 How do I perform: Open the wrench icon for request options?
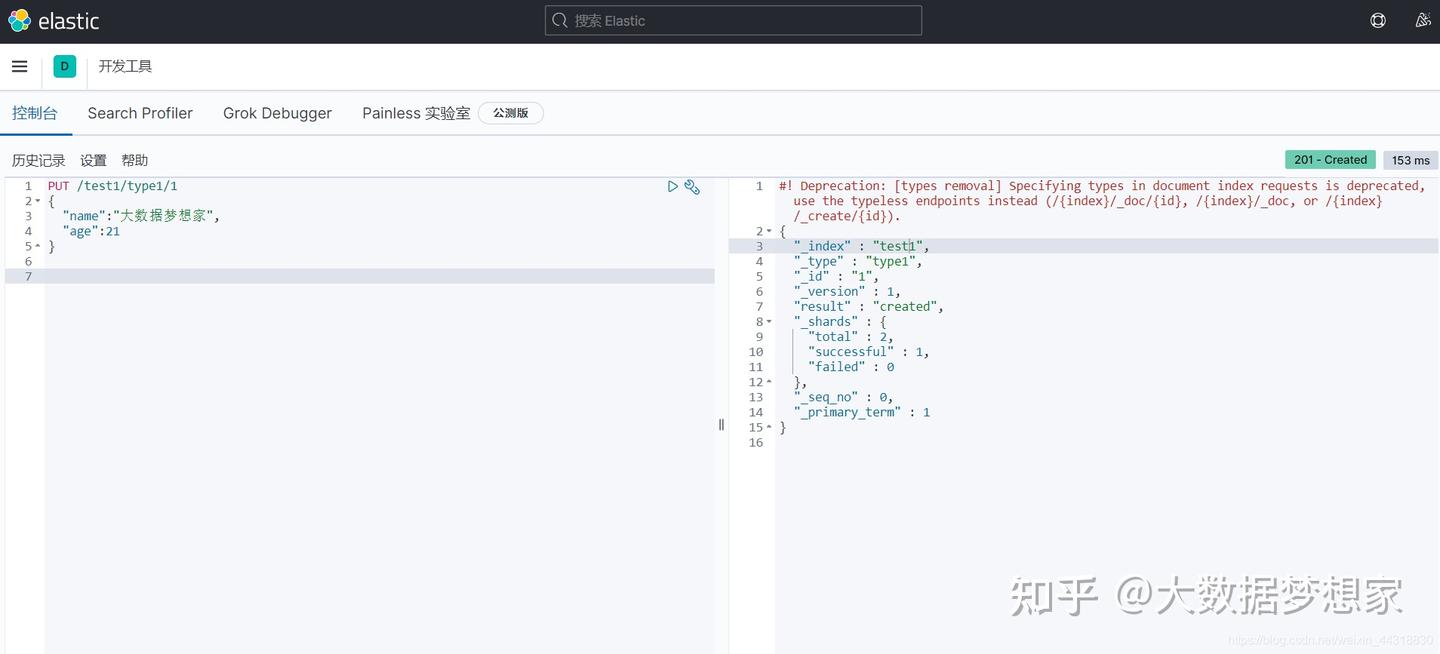[x=693, y=186]
